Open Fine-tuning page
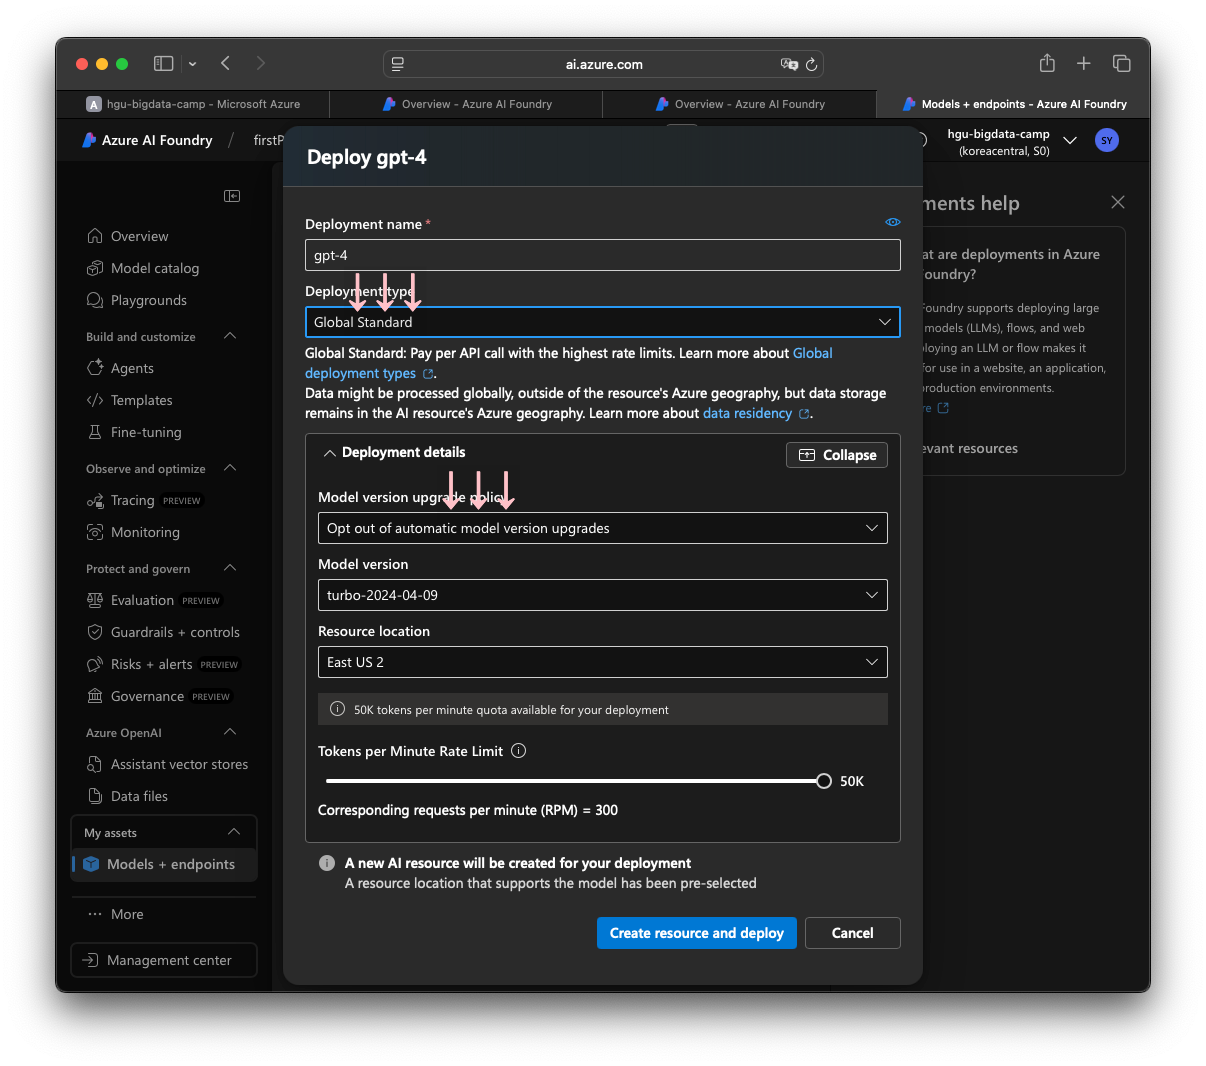The image size is (1206, 1066). coord(134,432)
